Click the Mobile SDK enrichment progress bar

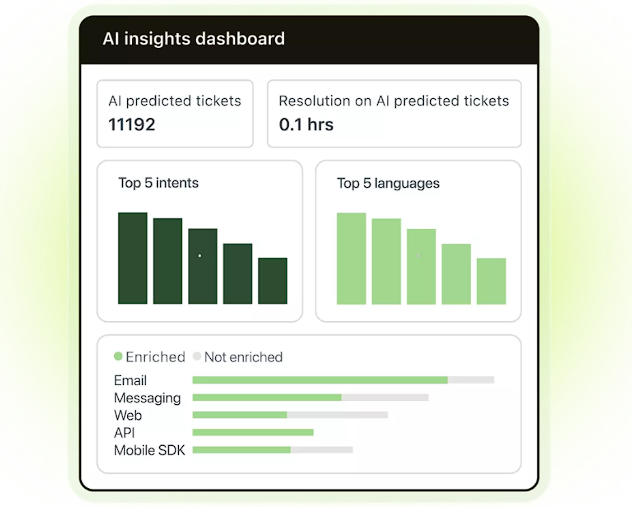(x=272, y=450)
